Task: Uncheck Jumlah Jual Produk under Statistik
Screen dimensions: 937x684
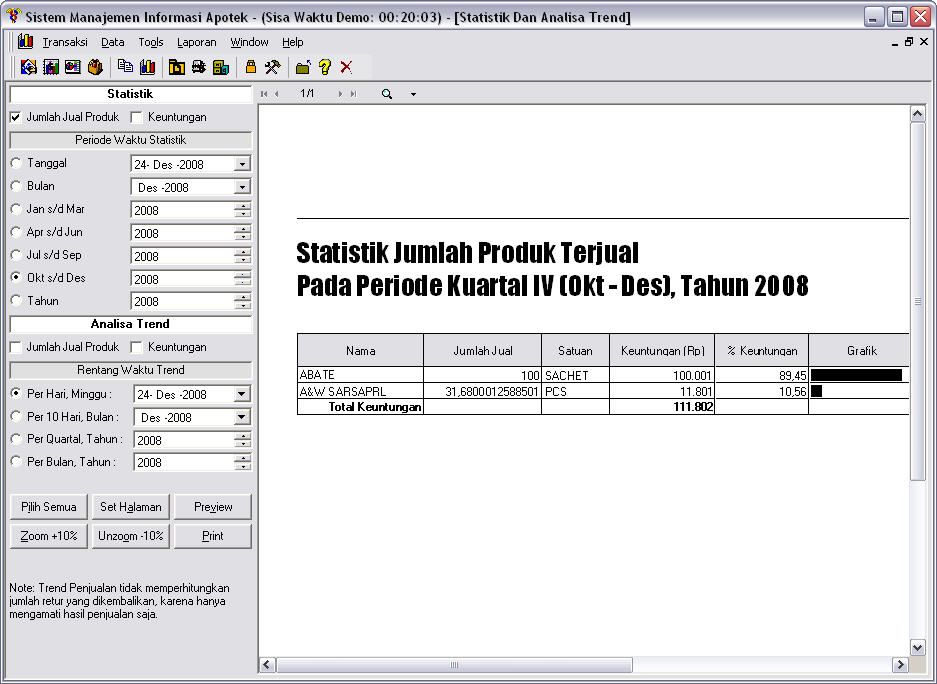Action: click(16, 117)
